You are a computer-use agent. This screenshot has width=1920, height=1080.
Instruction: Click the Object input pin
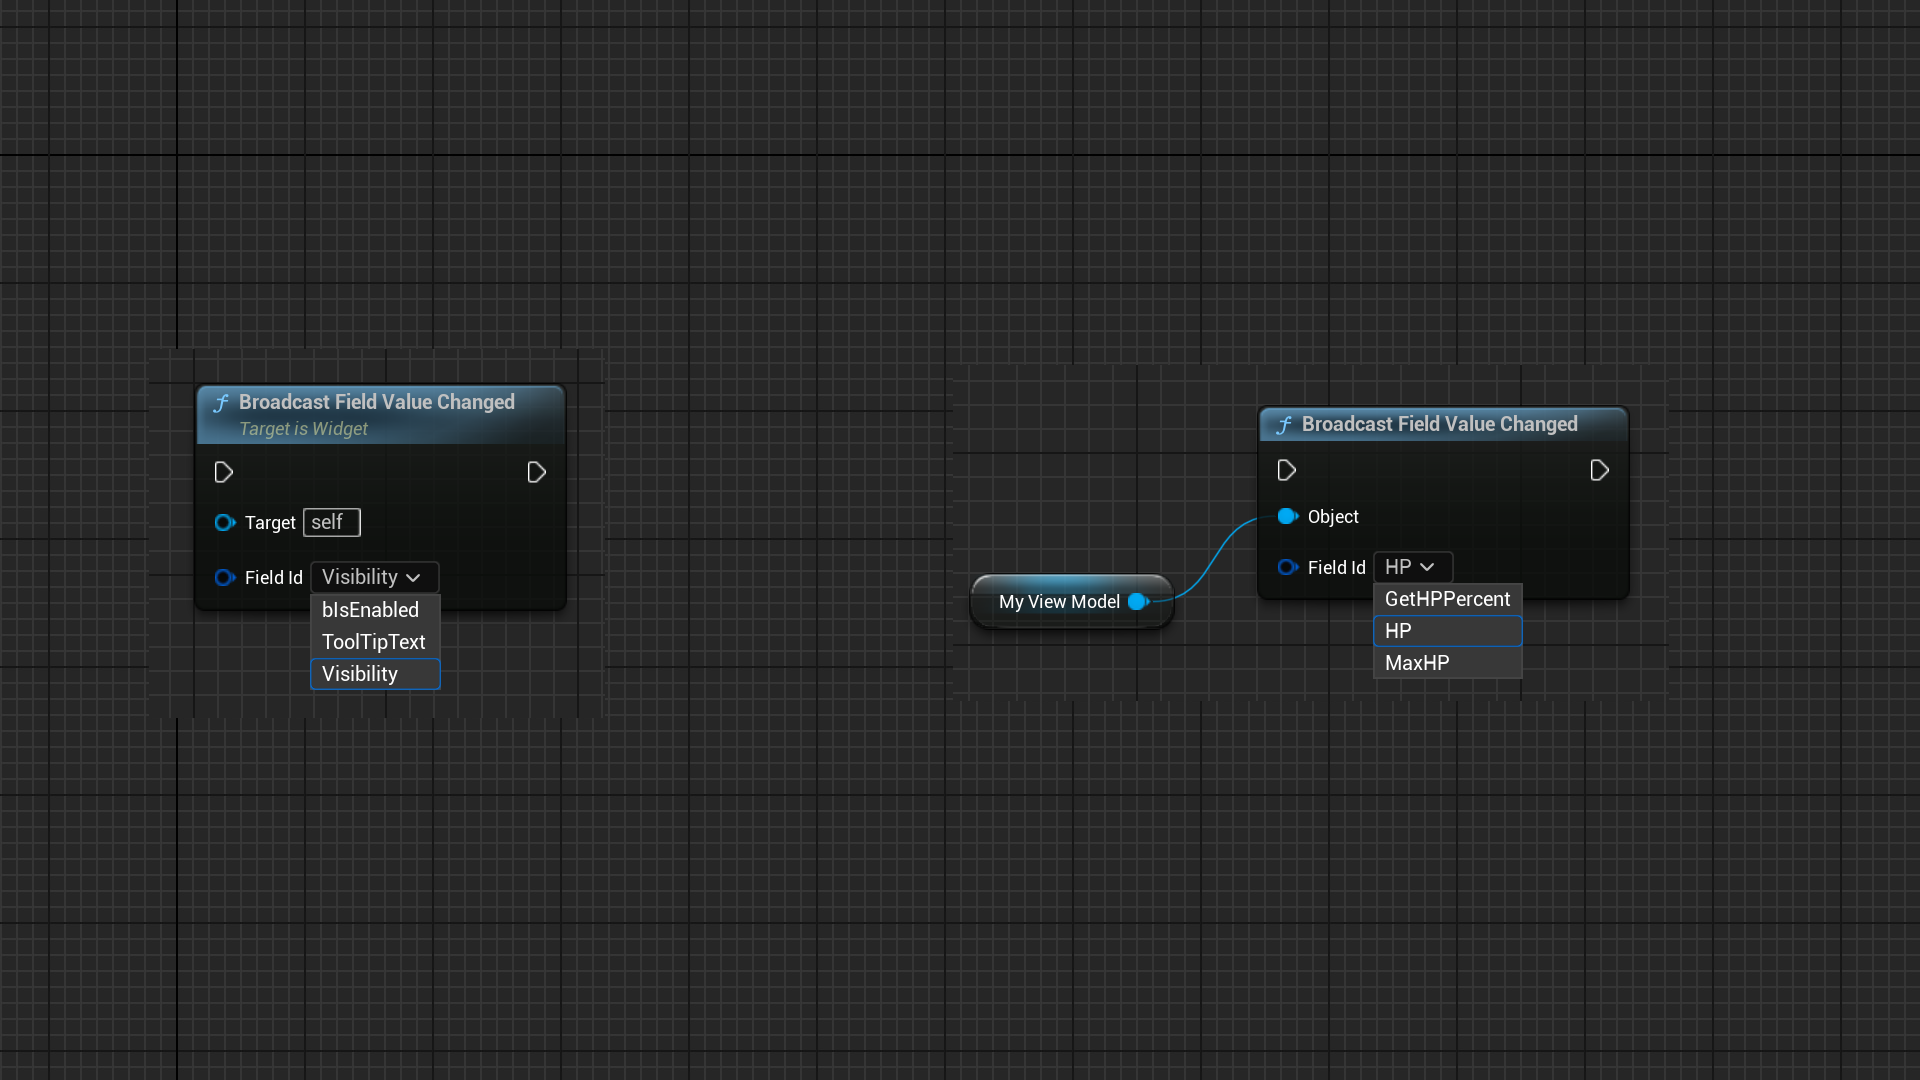click(1287, 516)
